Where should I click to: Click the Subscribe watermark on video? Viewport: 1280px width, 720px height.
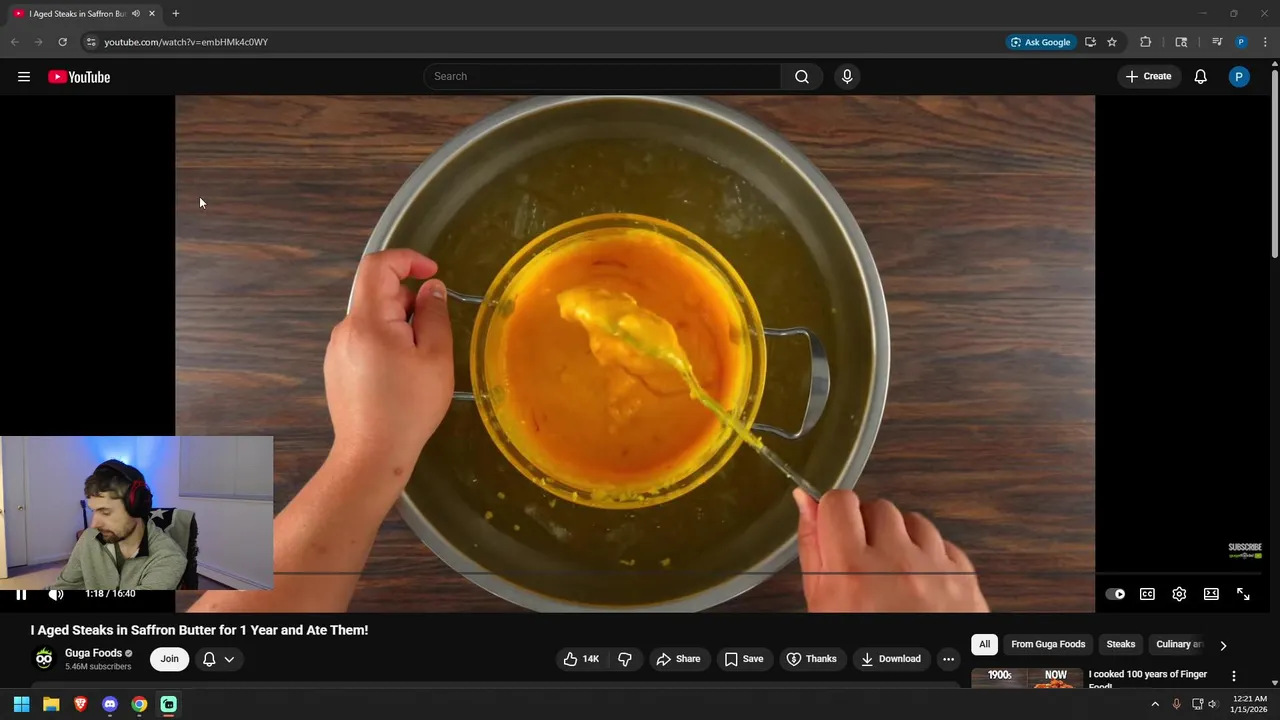[x=1245, y=550]
